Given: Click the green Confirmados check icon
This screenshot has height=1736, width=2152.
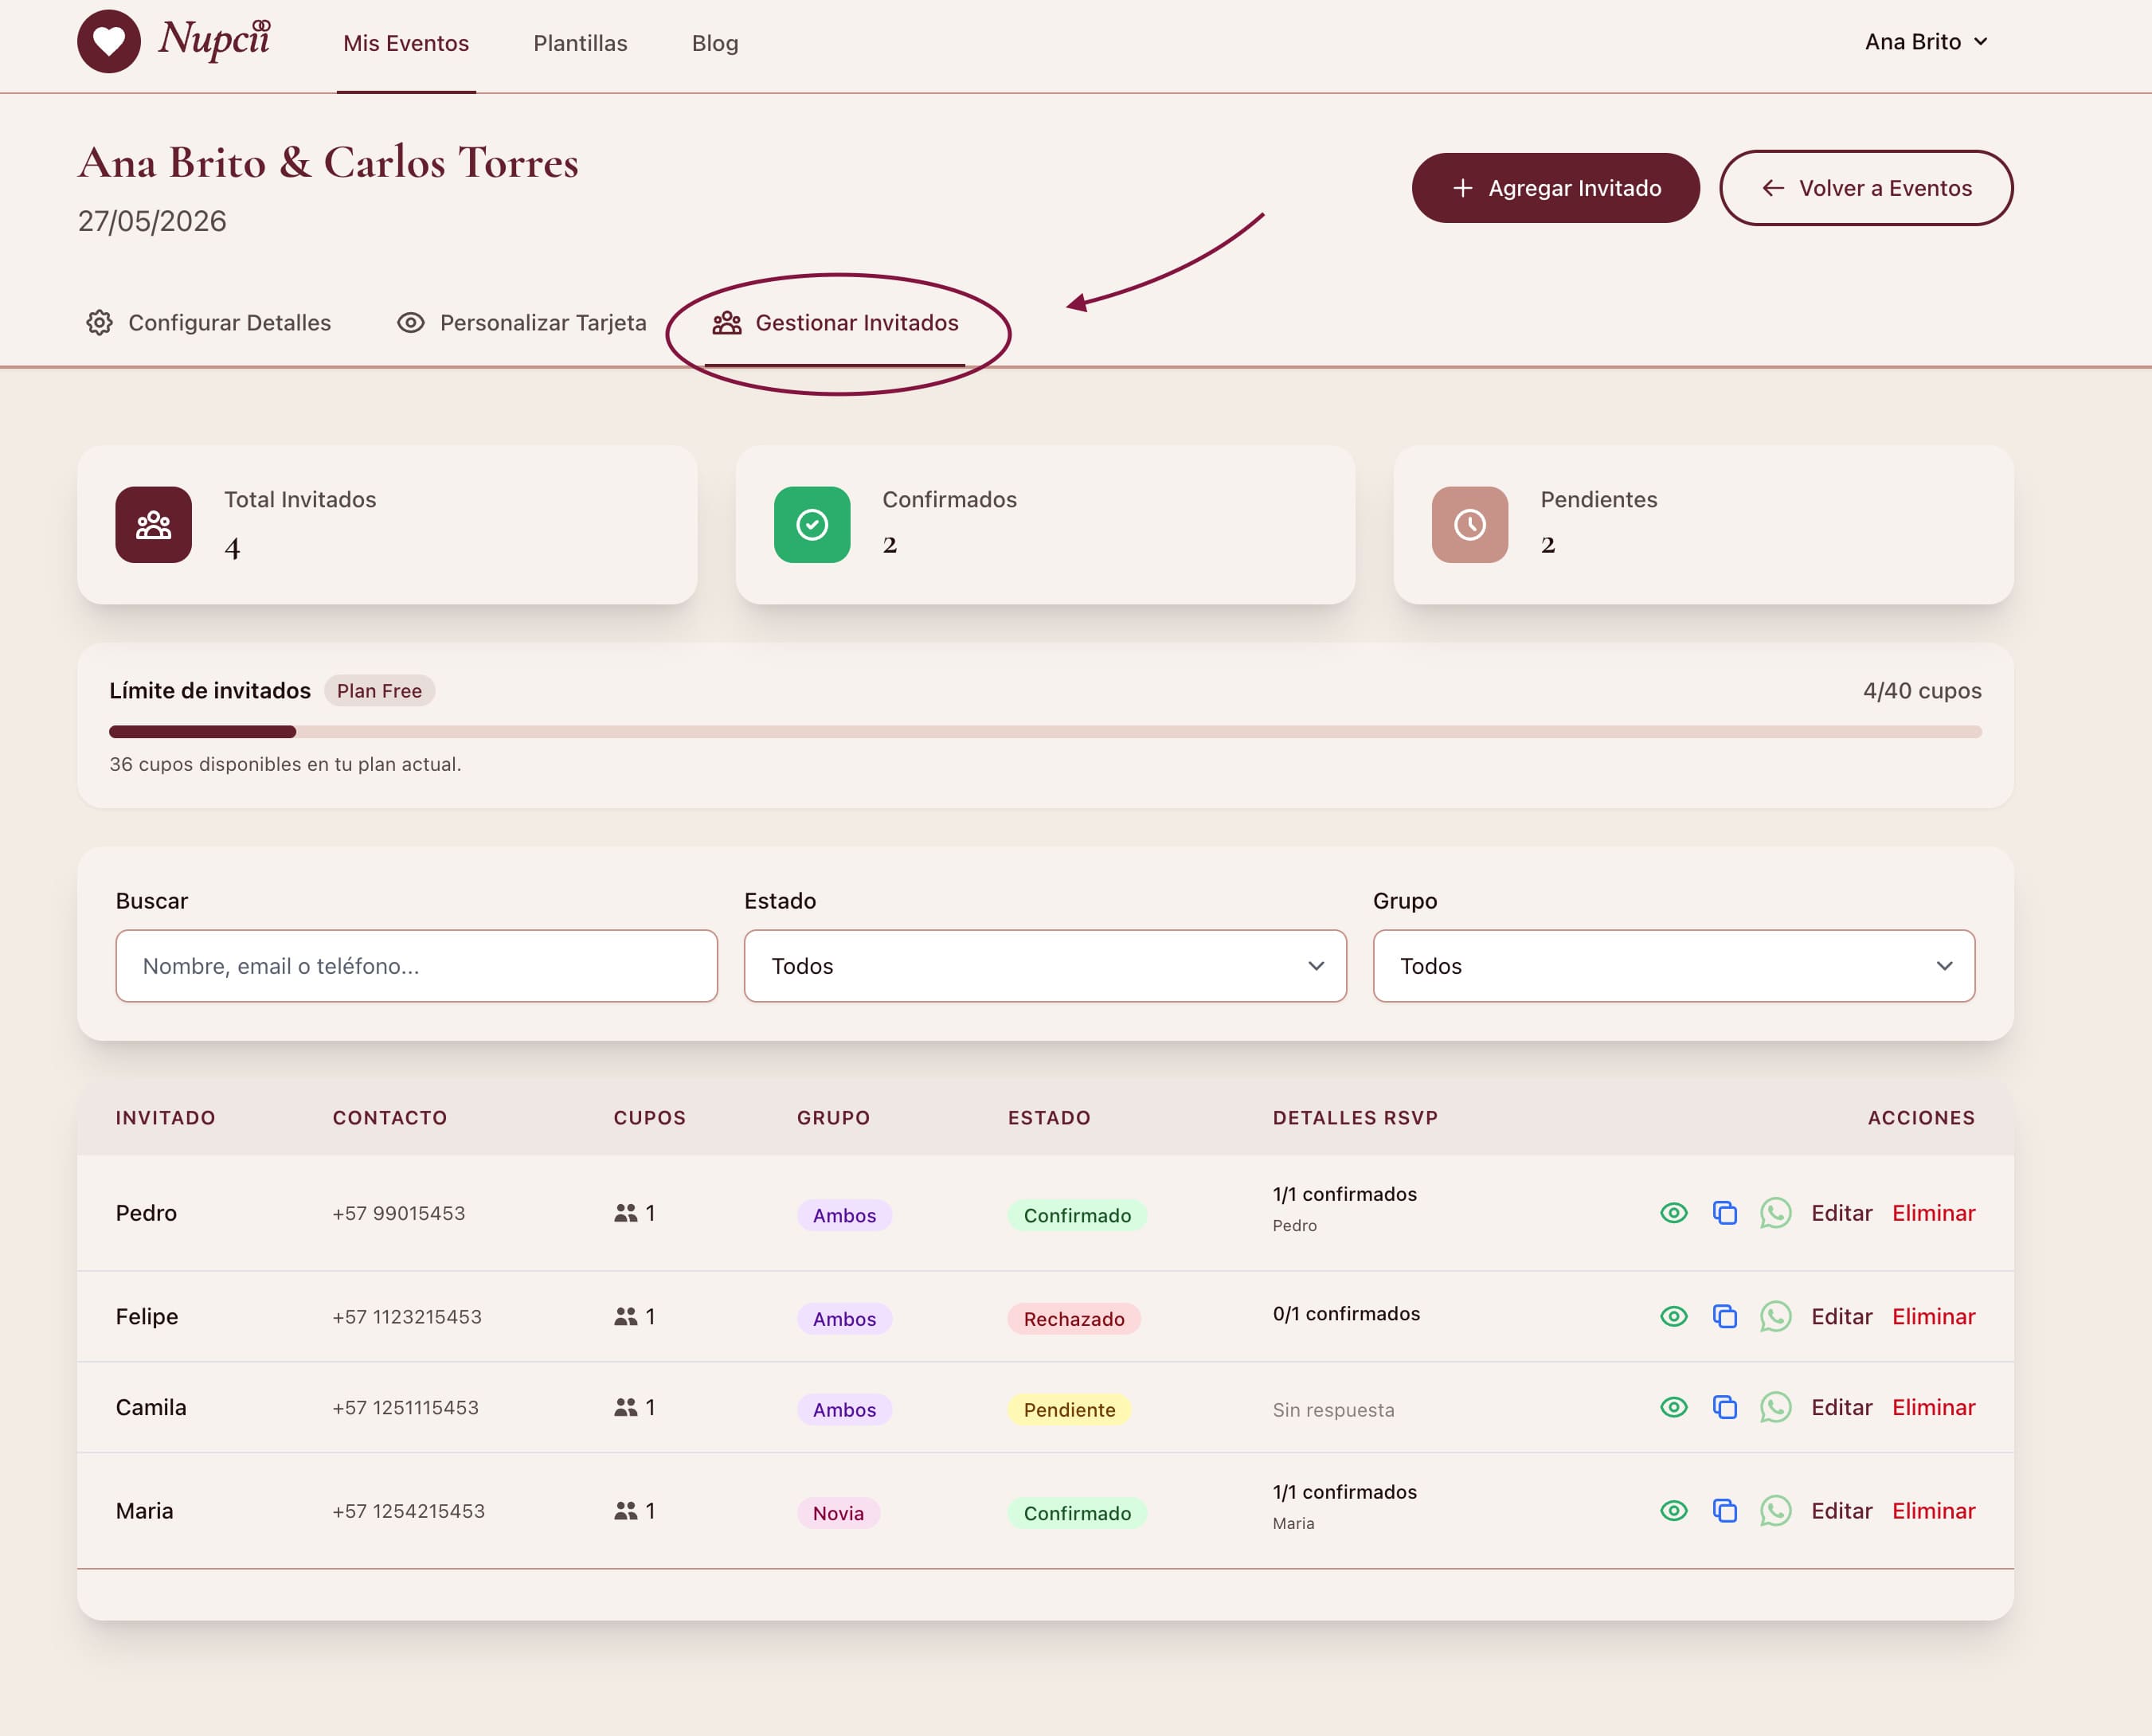Looking at the screenshot, I should (811, 525).
